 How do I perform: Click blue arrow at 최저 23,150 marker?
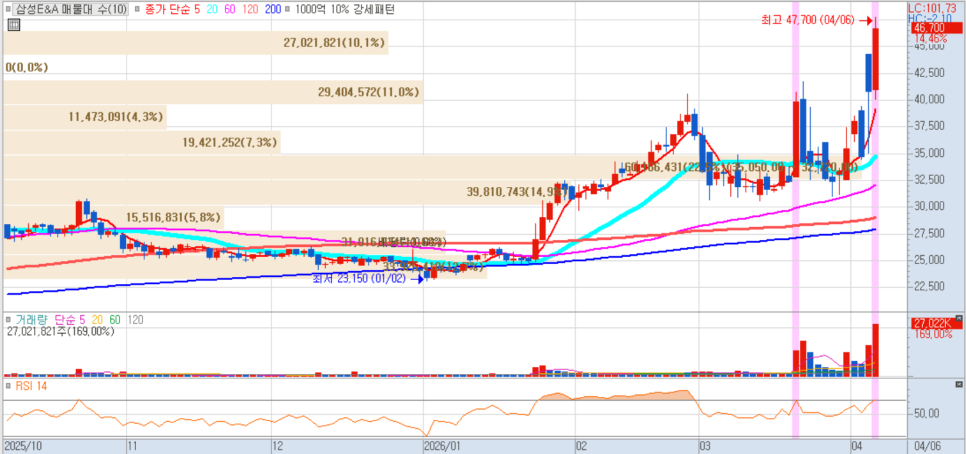[418, 279]
